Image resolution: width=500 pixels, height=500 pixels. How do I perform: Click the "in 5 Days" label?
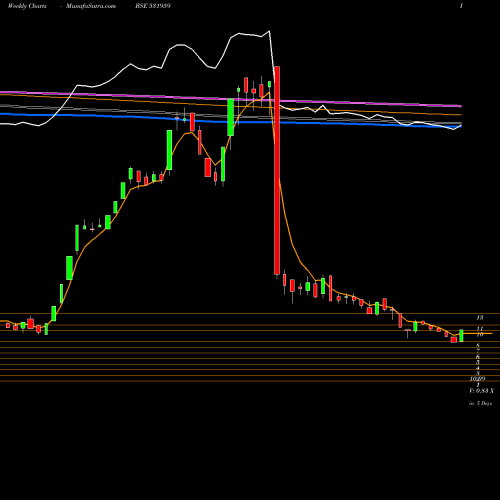(x=481, y=403)
